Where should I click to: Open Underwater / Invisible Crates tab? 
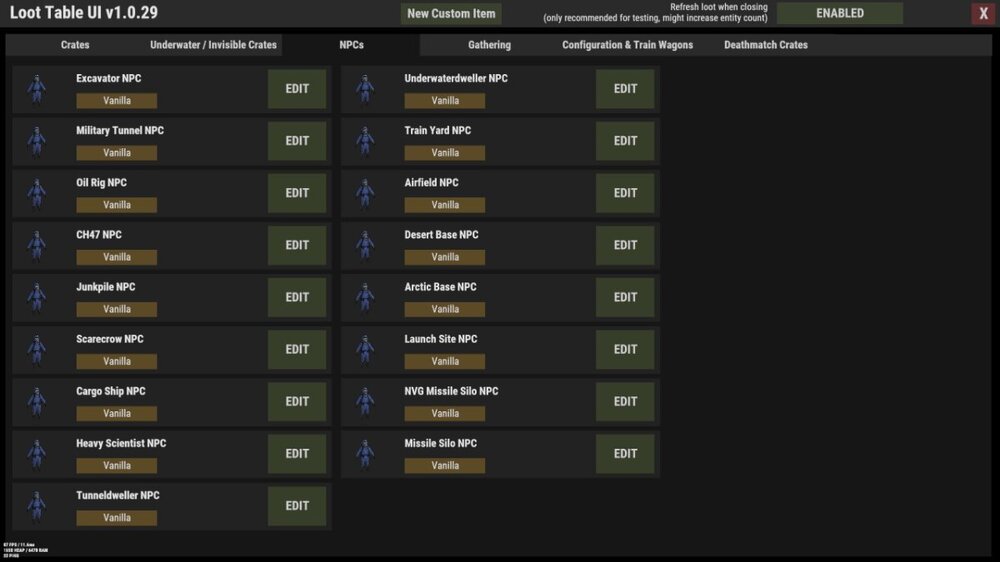213,45
